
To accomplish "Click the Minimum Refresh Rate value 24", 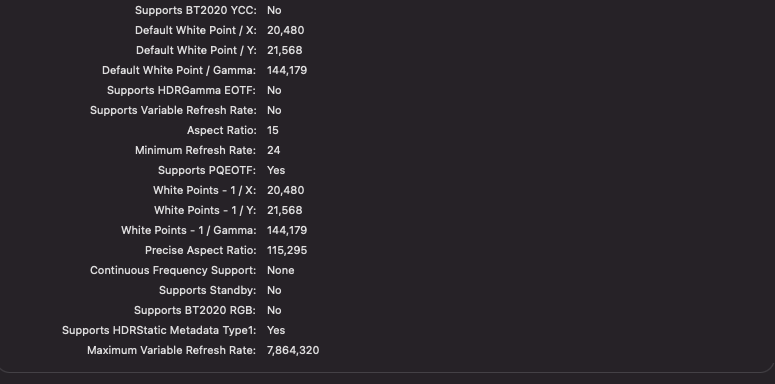I will (x=273, y=150).
